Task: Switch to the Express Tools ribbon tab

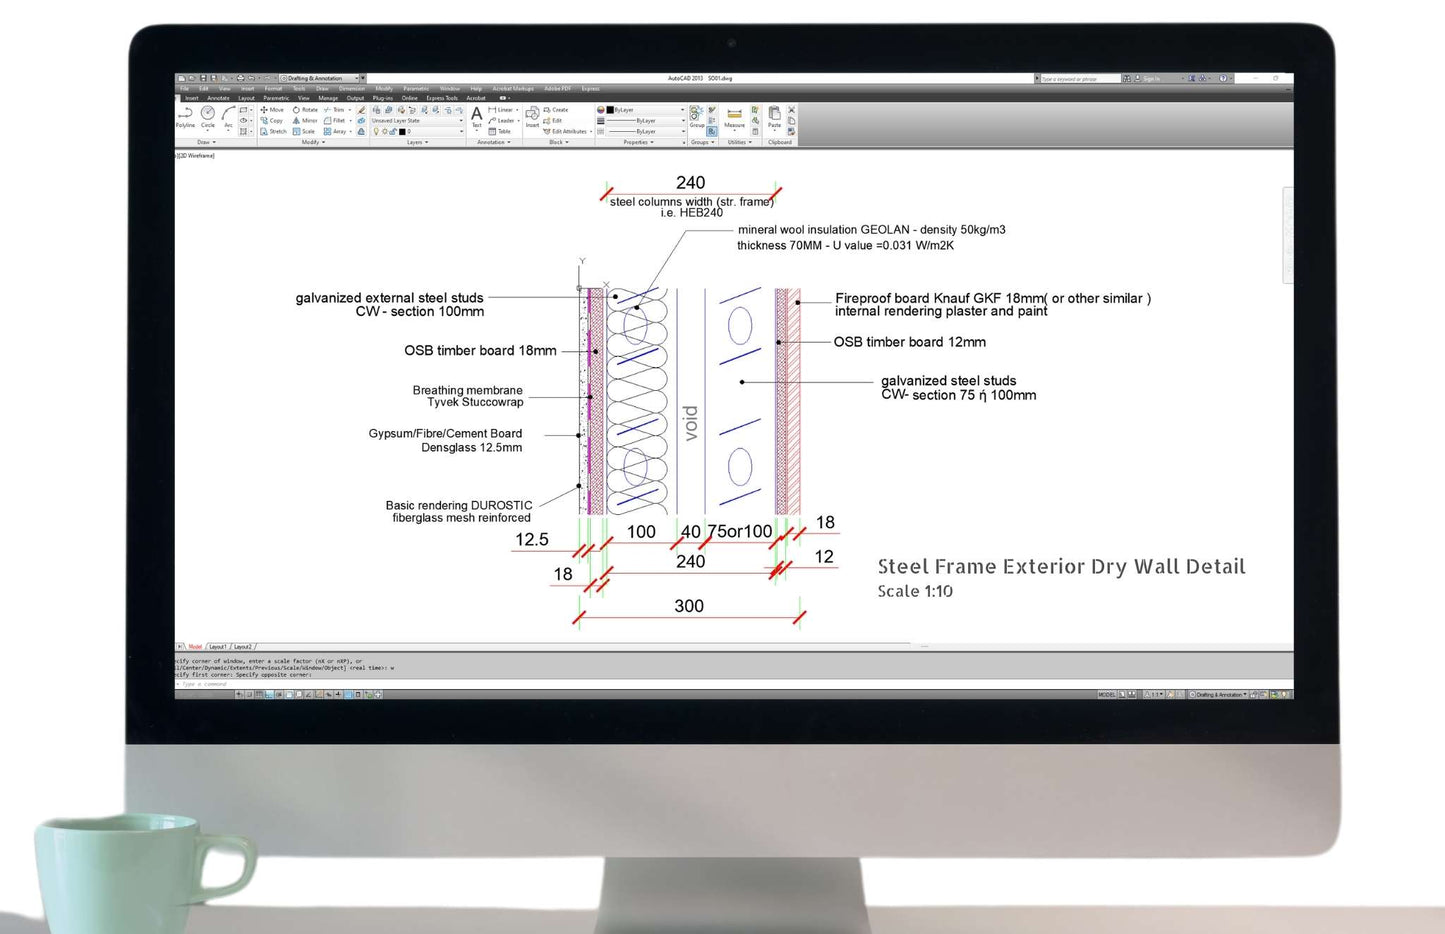Action: coord(442,98)
